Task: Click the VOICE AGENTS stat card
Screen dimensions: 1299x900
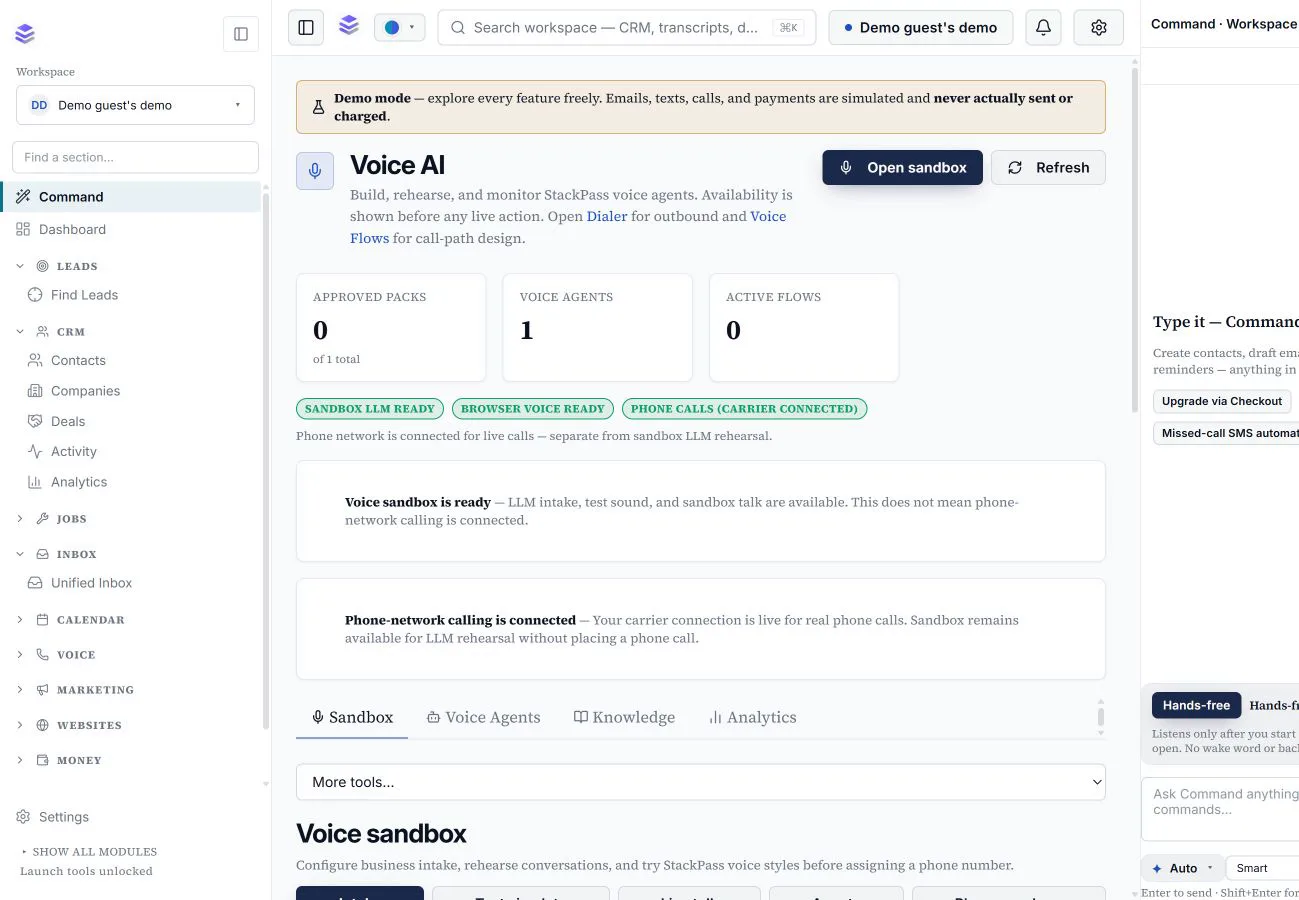Action: (x=598, y=328)
